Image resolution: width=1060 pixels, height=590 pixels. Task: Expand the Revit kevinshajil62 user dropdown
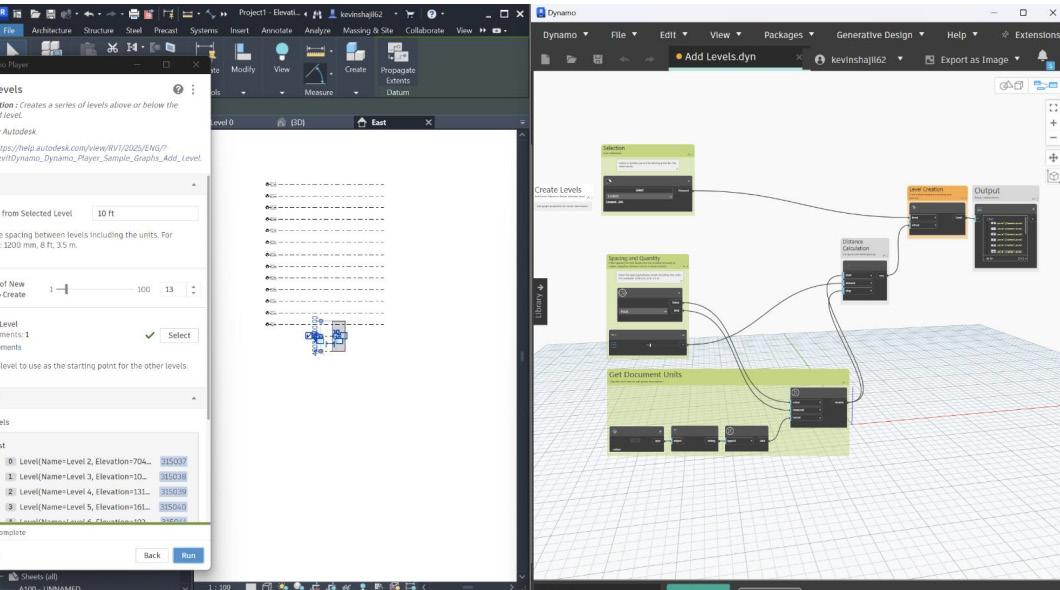point(396,14)
